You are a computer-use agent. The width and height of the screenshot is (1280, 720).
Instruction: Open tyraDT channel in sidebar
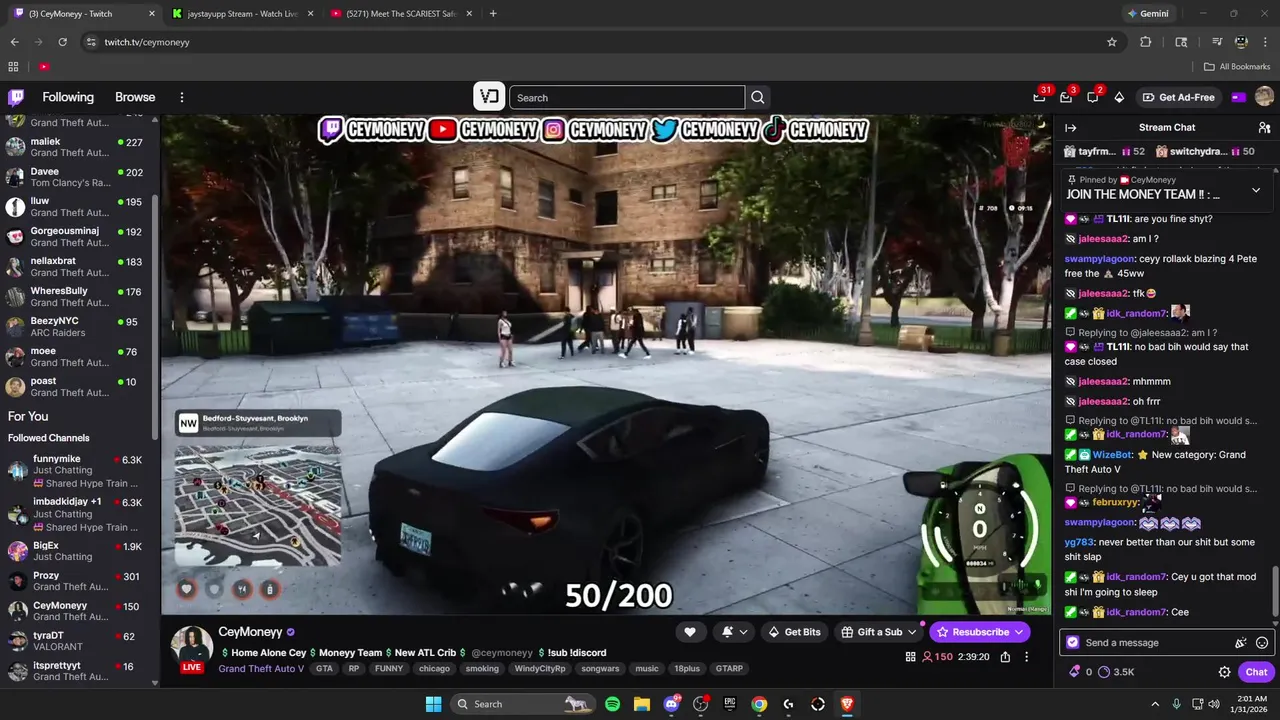click(x=80, y=641)
